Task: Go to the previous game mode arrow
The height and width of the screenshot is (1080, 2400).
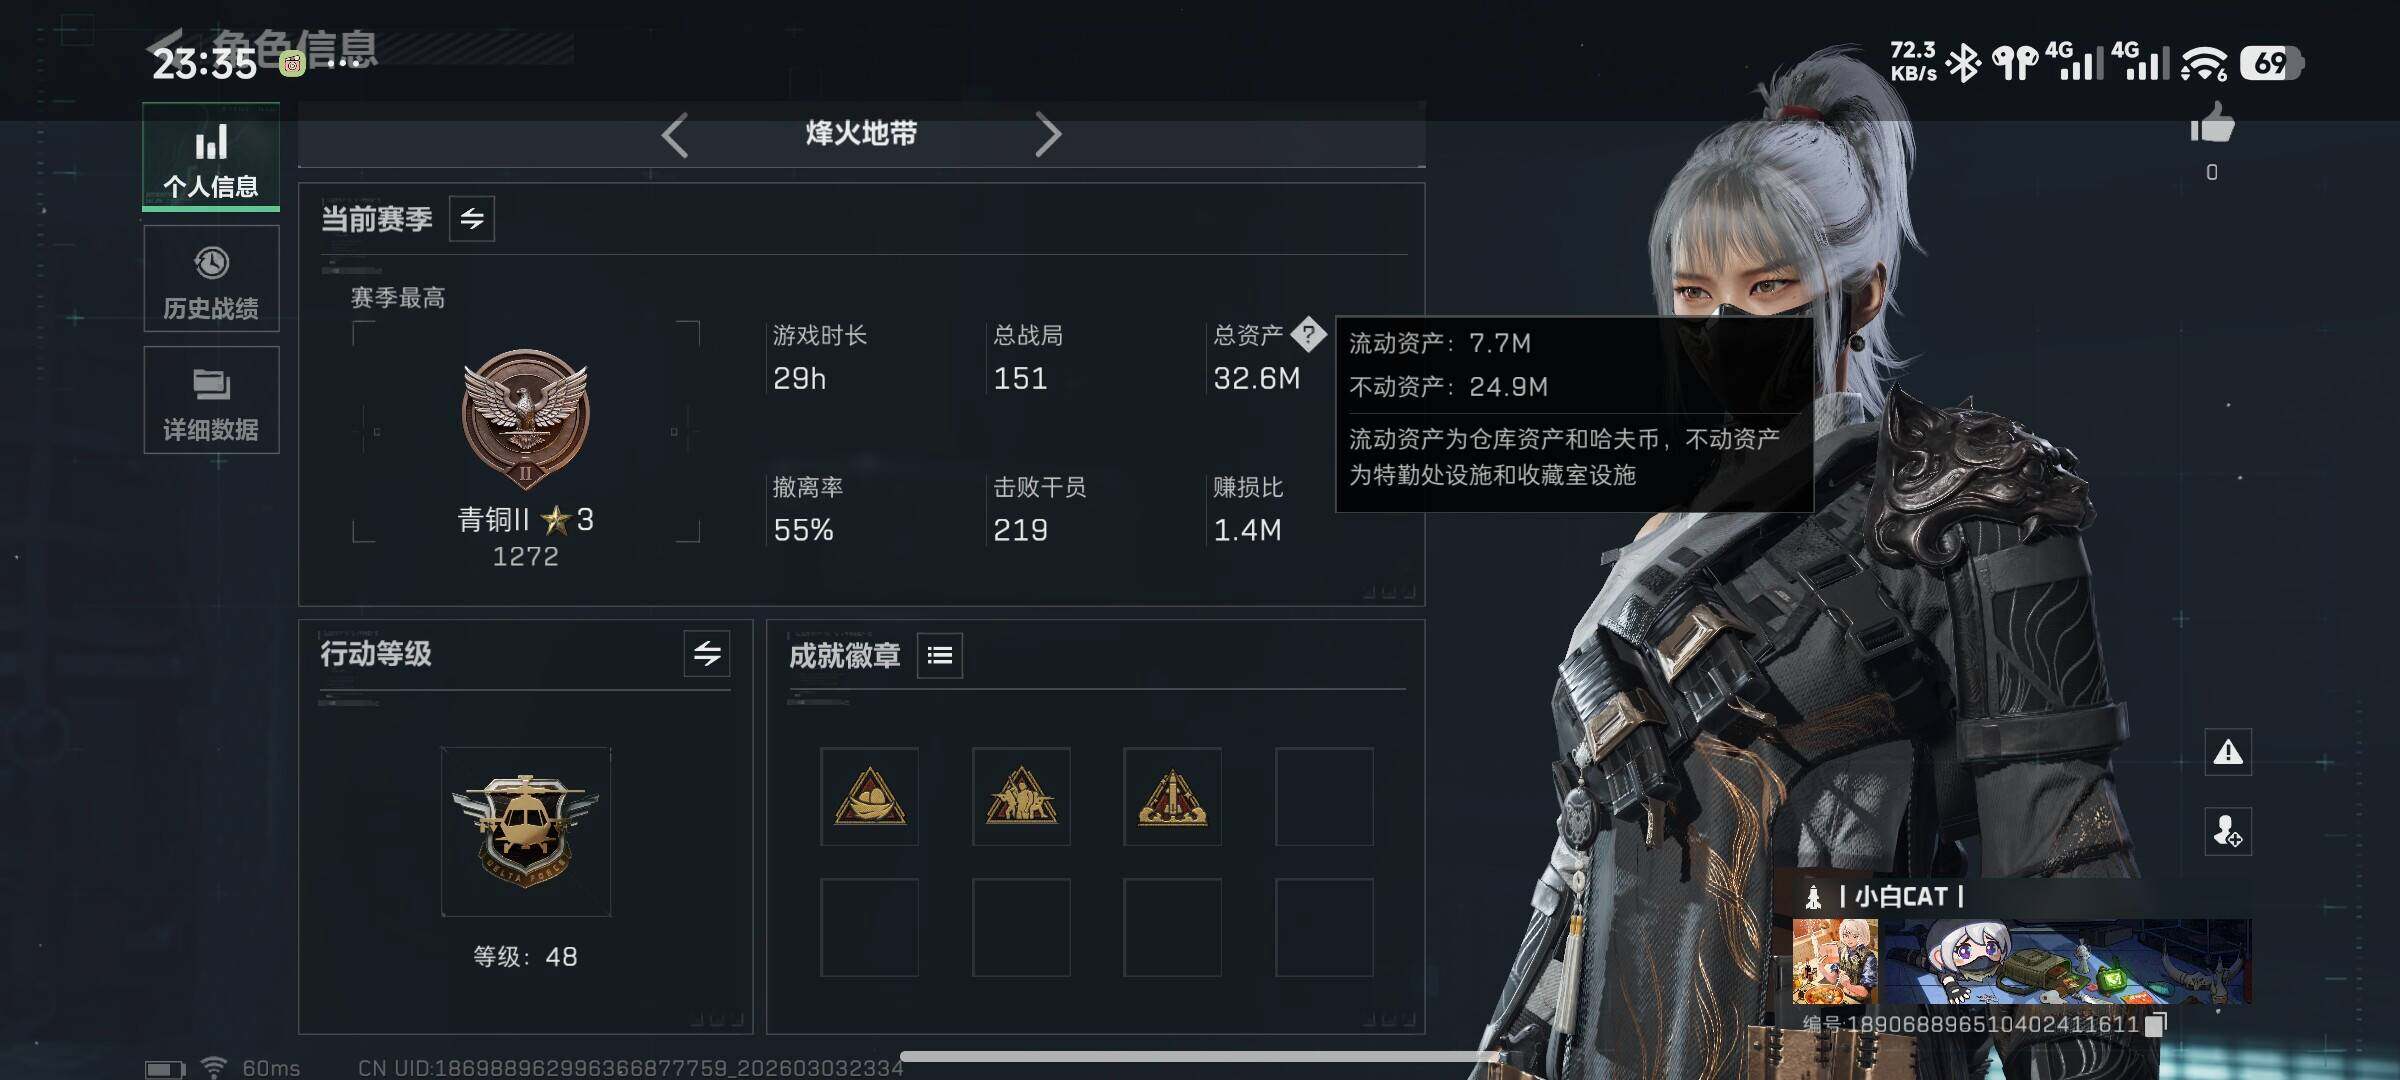Action: pos(675,135)
